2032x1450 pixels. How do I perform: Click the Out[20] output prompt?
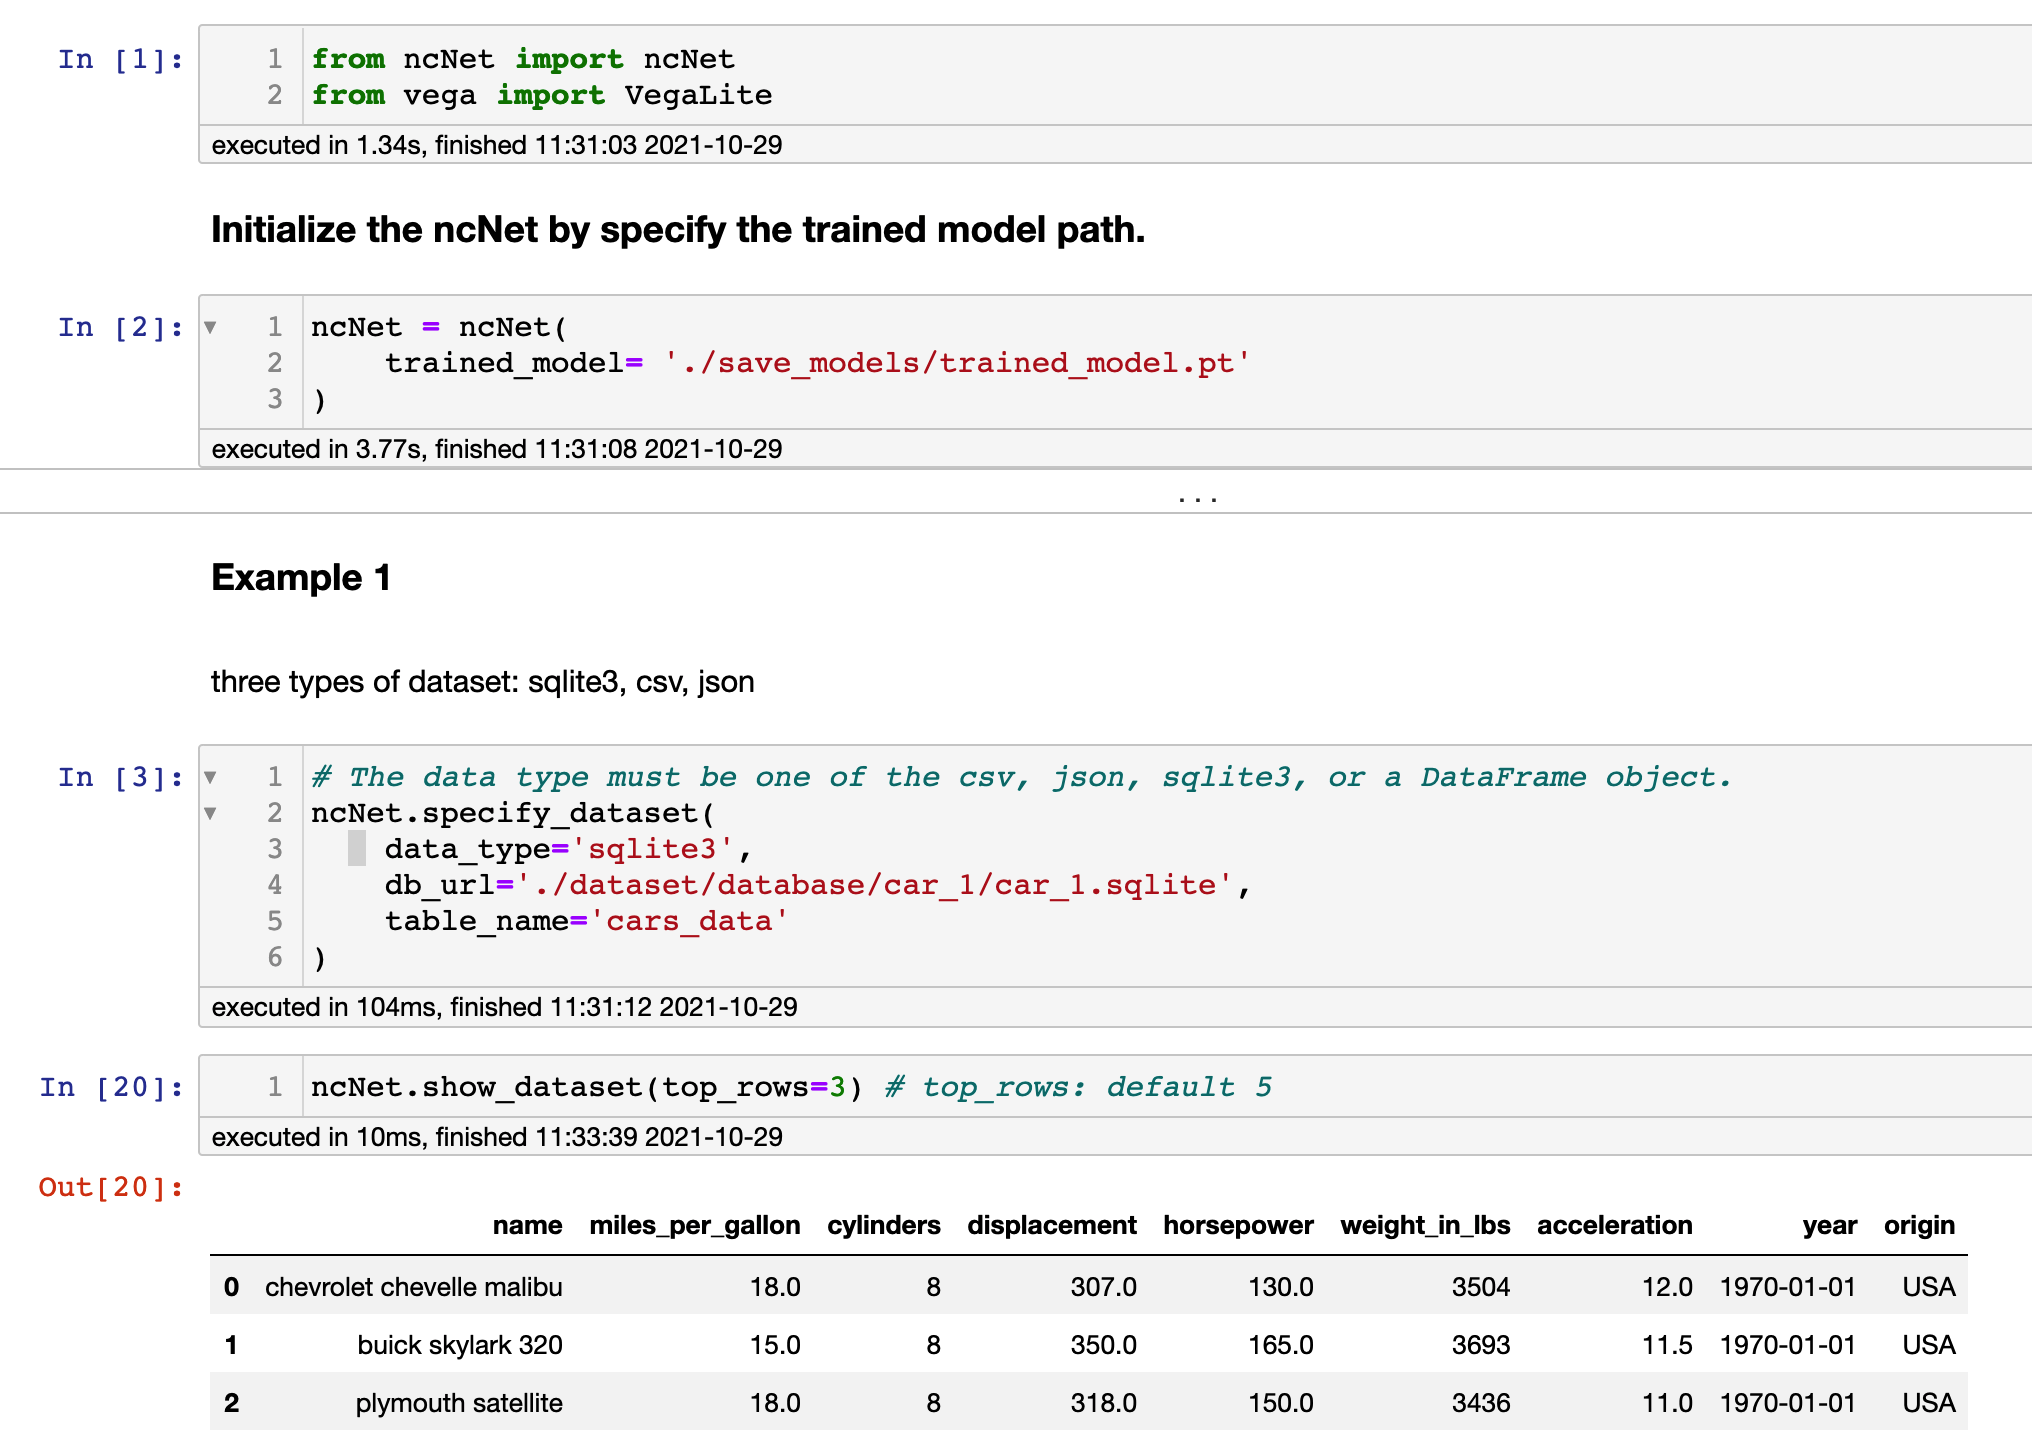pyautogui.click(x=111, y=1188)
